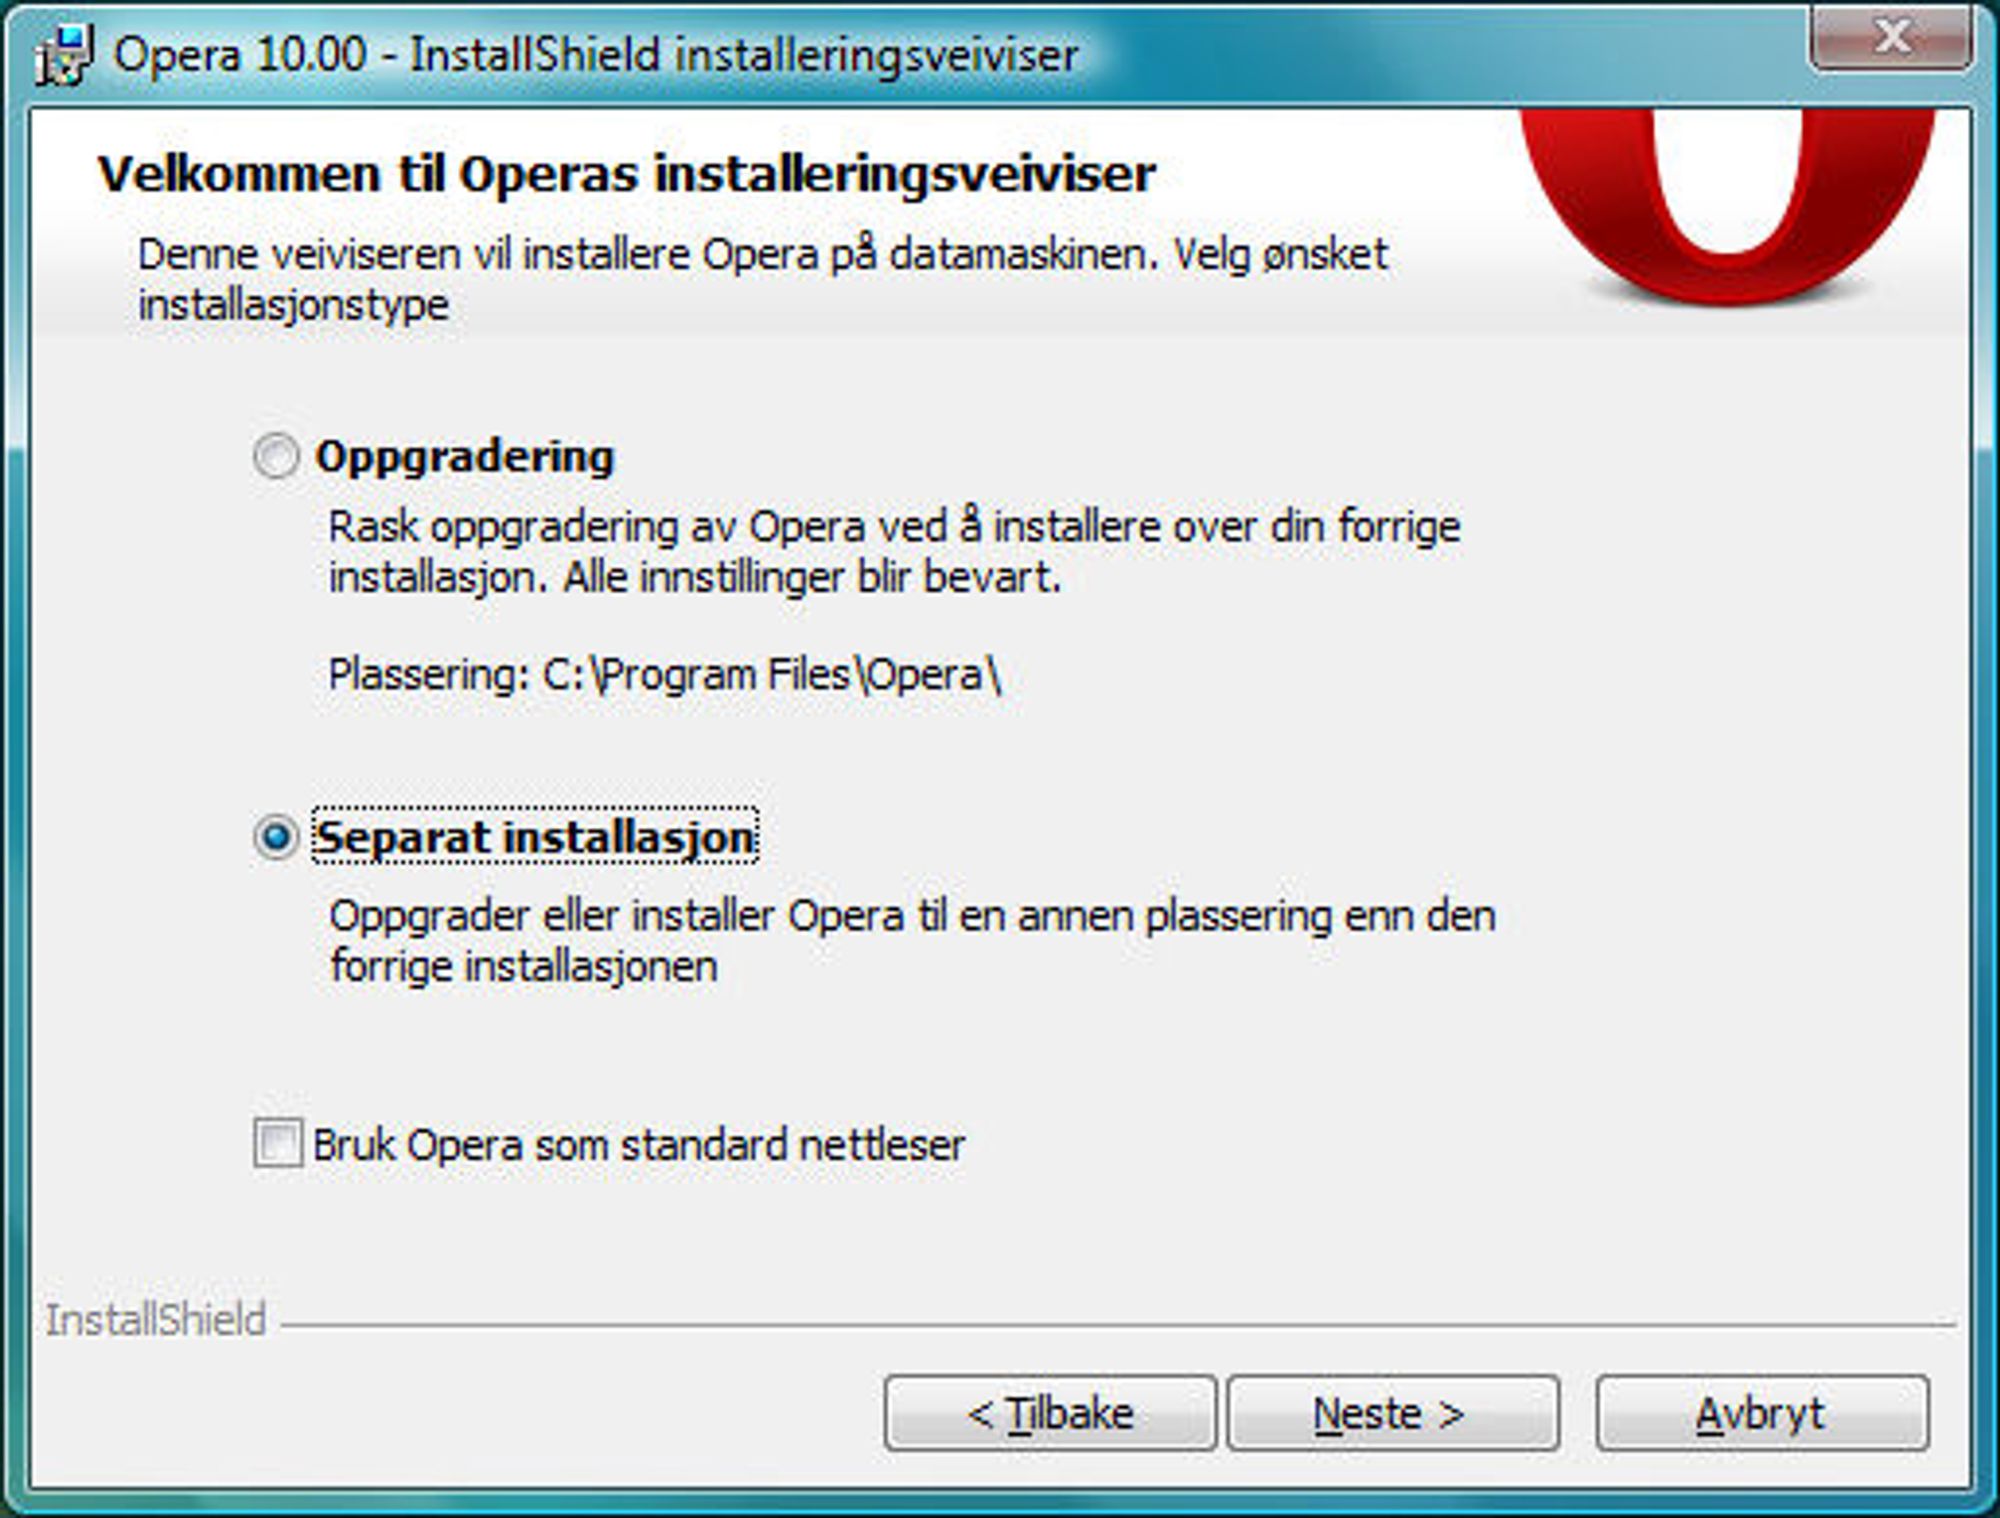Click the 'Oppgrader eller installer Opera' description
The width and height of the screenshot is (2000, 1518).
pos(912,941)
